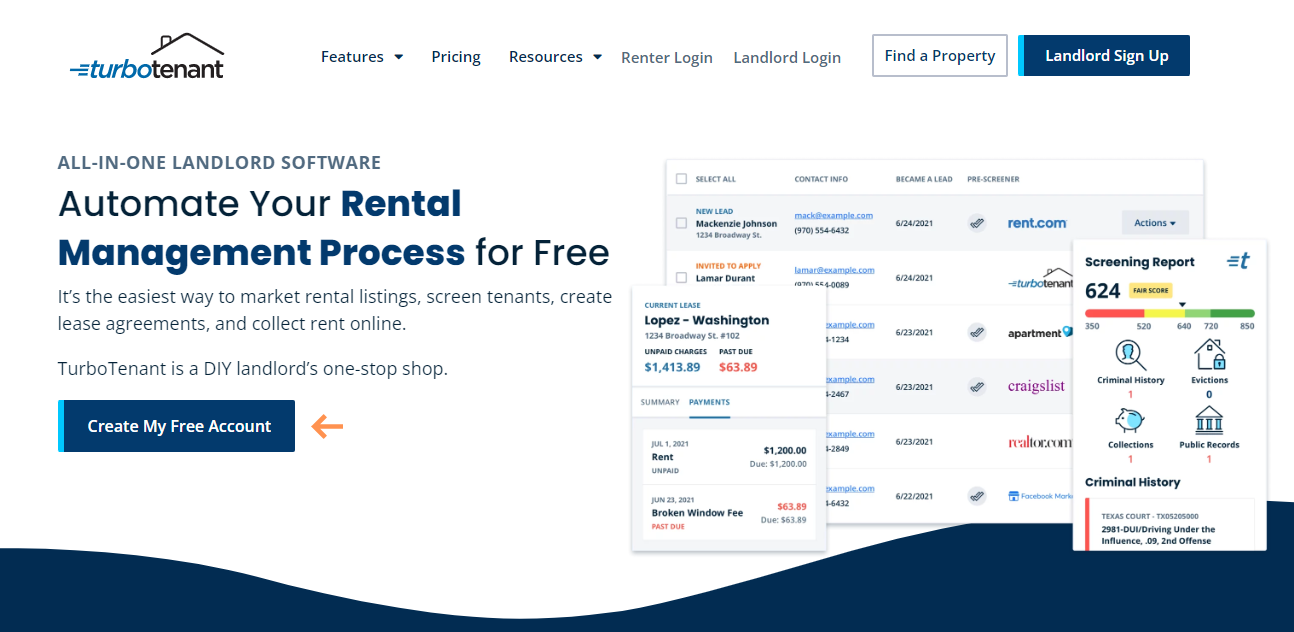Click the Facebook Marketplace source logo

tap(1040, 495)
